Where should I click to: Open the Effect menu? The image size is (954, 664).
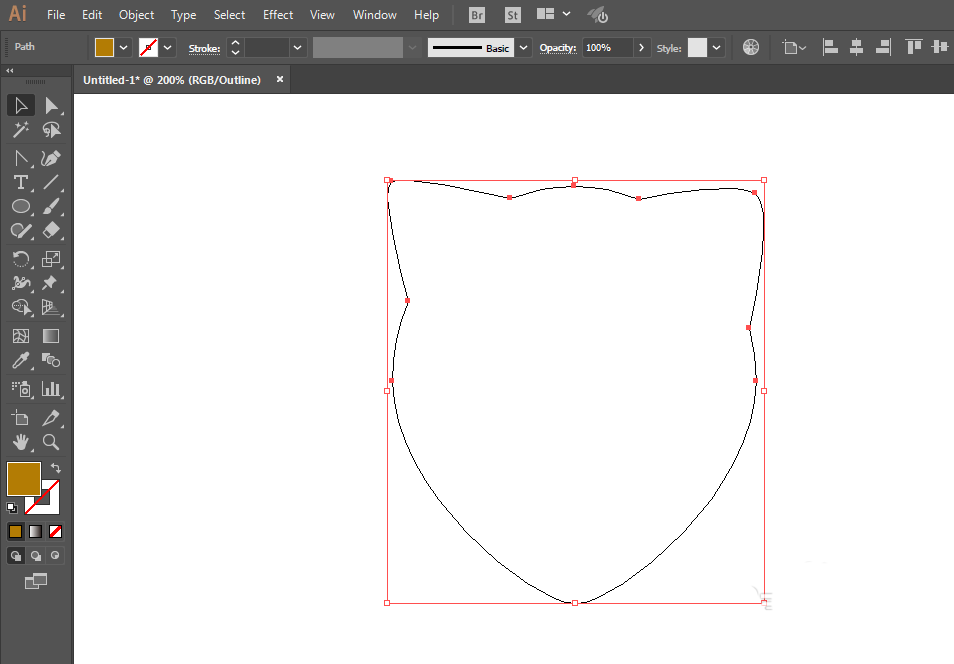278,15
